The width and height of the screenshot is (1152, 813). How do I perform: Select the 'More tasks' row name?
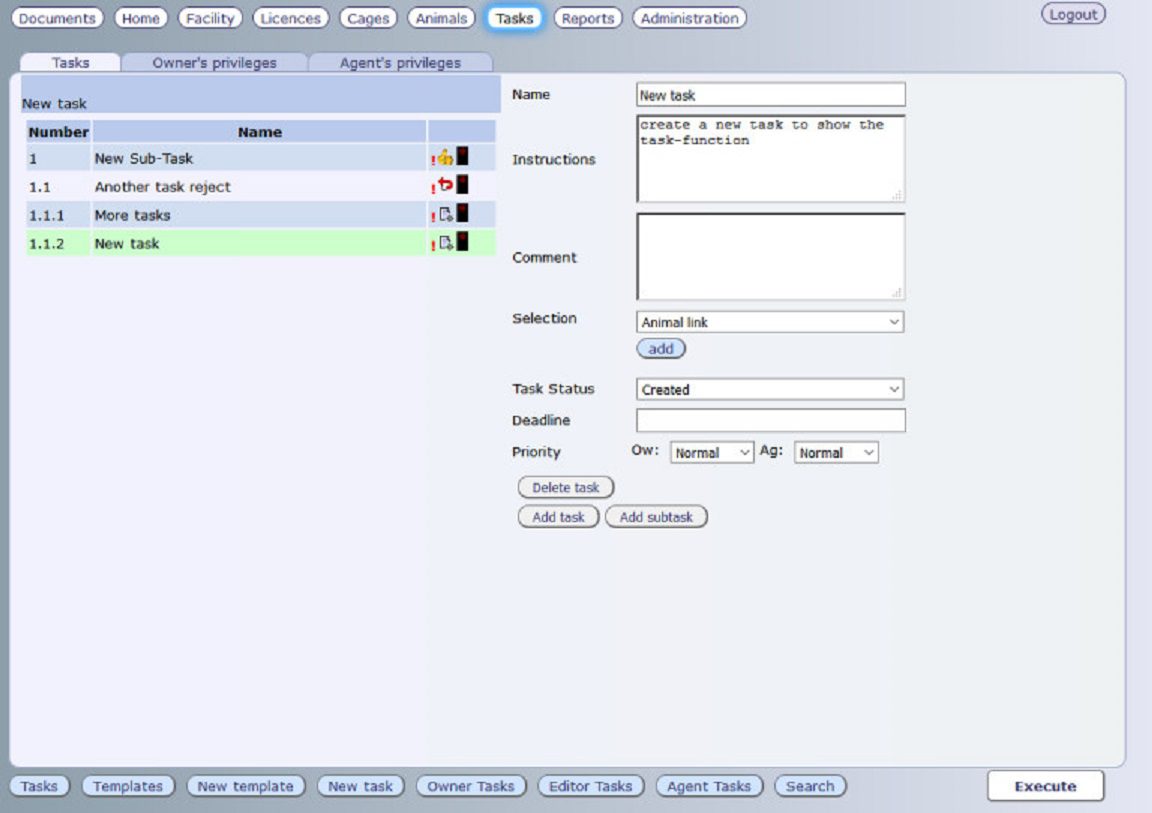coord(132,215)
